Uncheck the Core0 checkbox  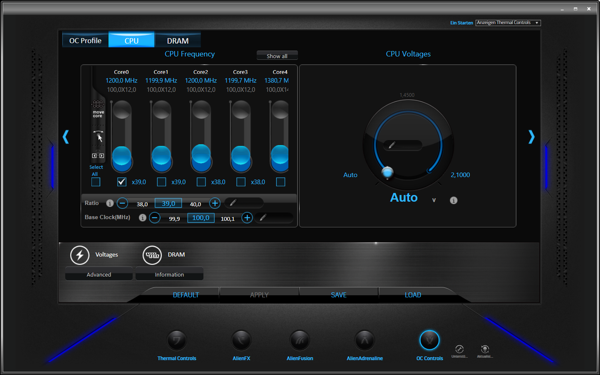[x=122, y=182]
